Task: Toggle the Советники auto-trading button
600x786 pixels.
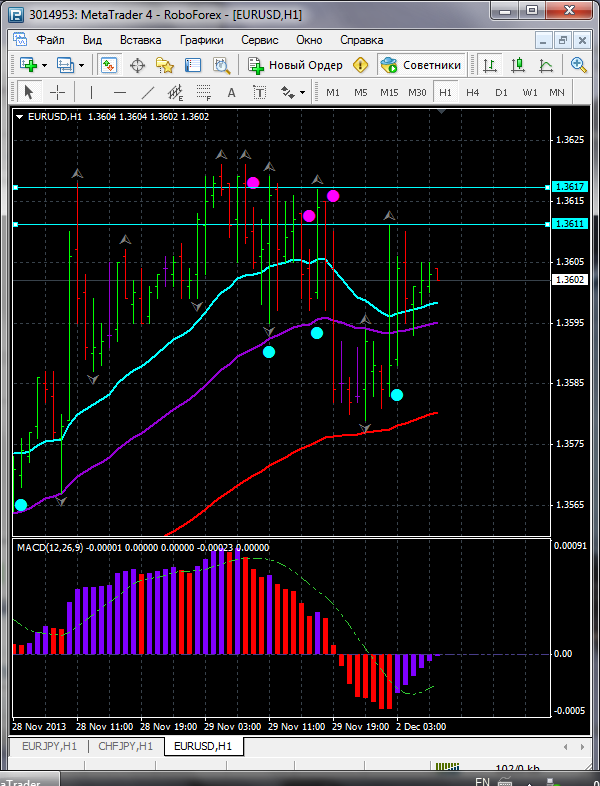Action: point(420,65)
